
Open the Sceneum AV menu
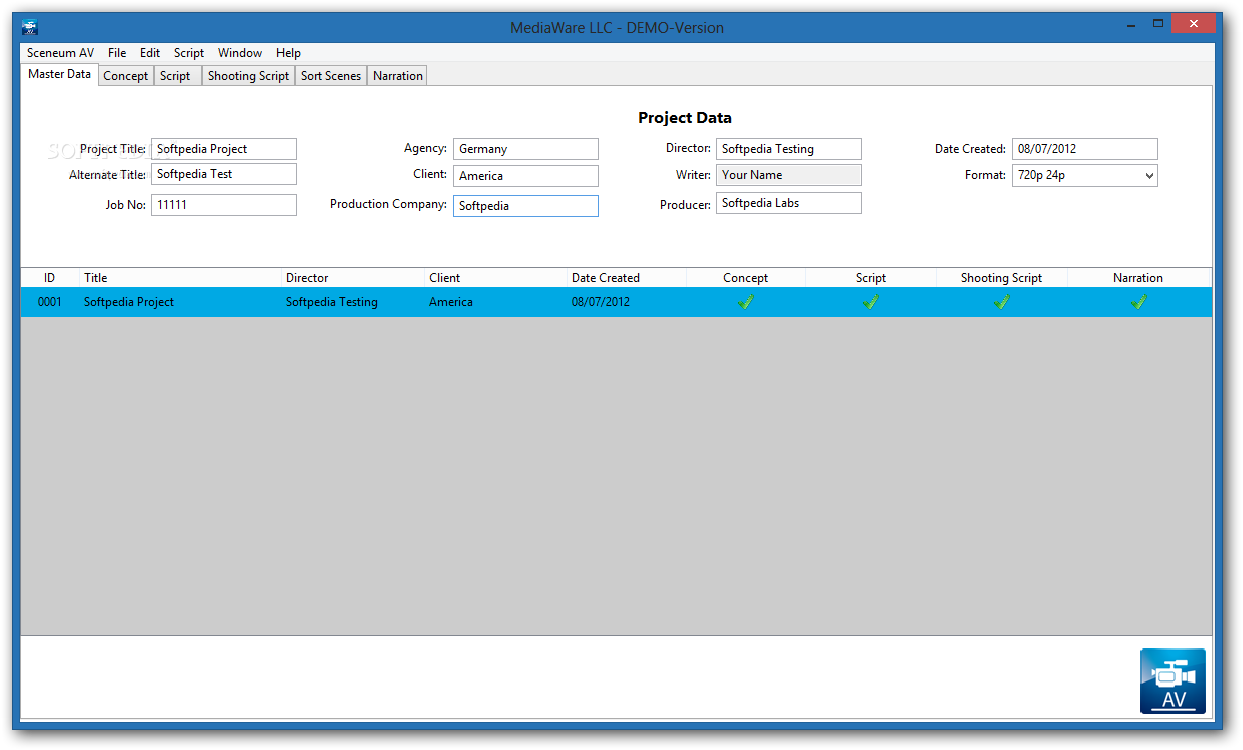pyautogui.click(x=60, y=53)
